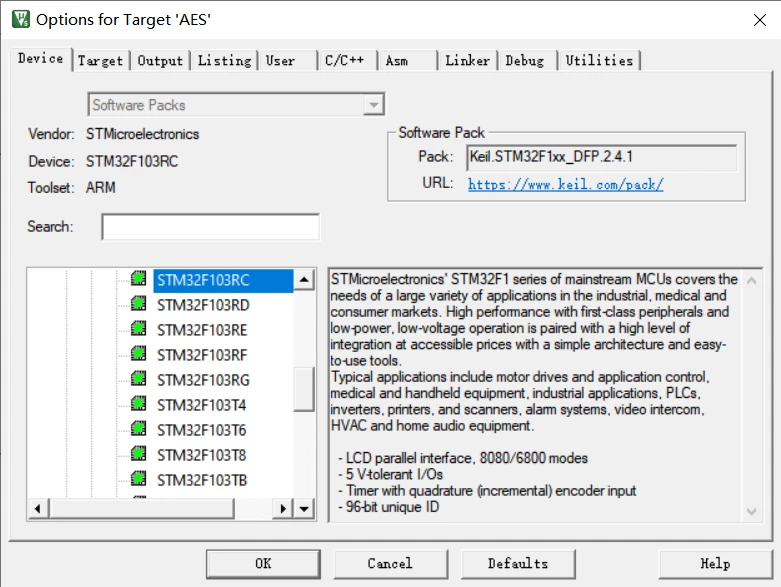This screenshot has height=587, width=781.
Task: Click device list scroll up arrow
Action: 304,280
